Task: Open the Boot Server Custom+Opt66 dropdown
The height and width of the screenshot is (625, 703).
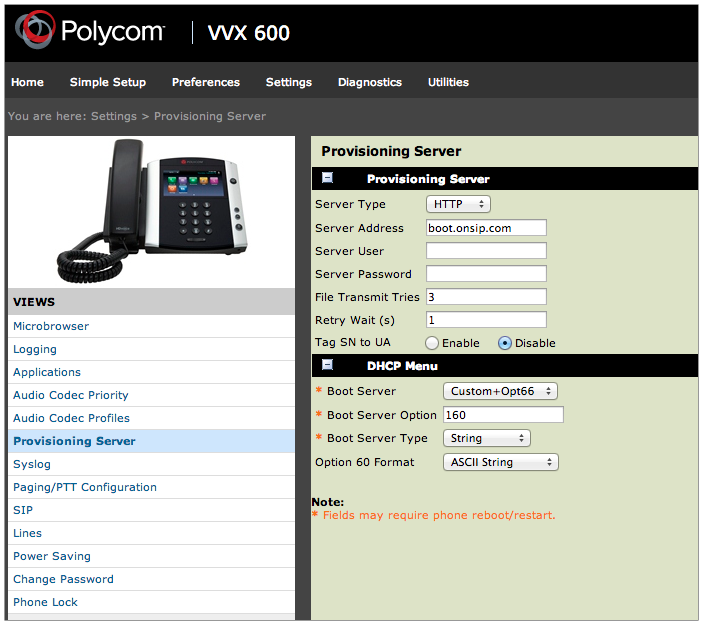Action: pyautogui.click(x=500, y=391)
